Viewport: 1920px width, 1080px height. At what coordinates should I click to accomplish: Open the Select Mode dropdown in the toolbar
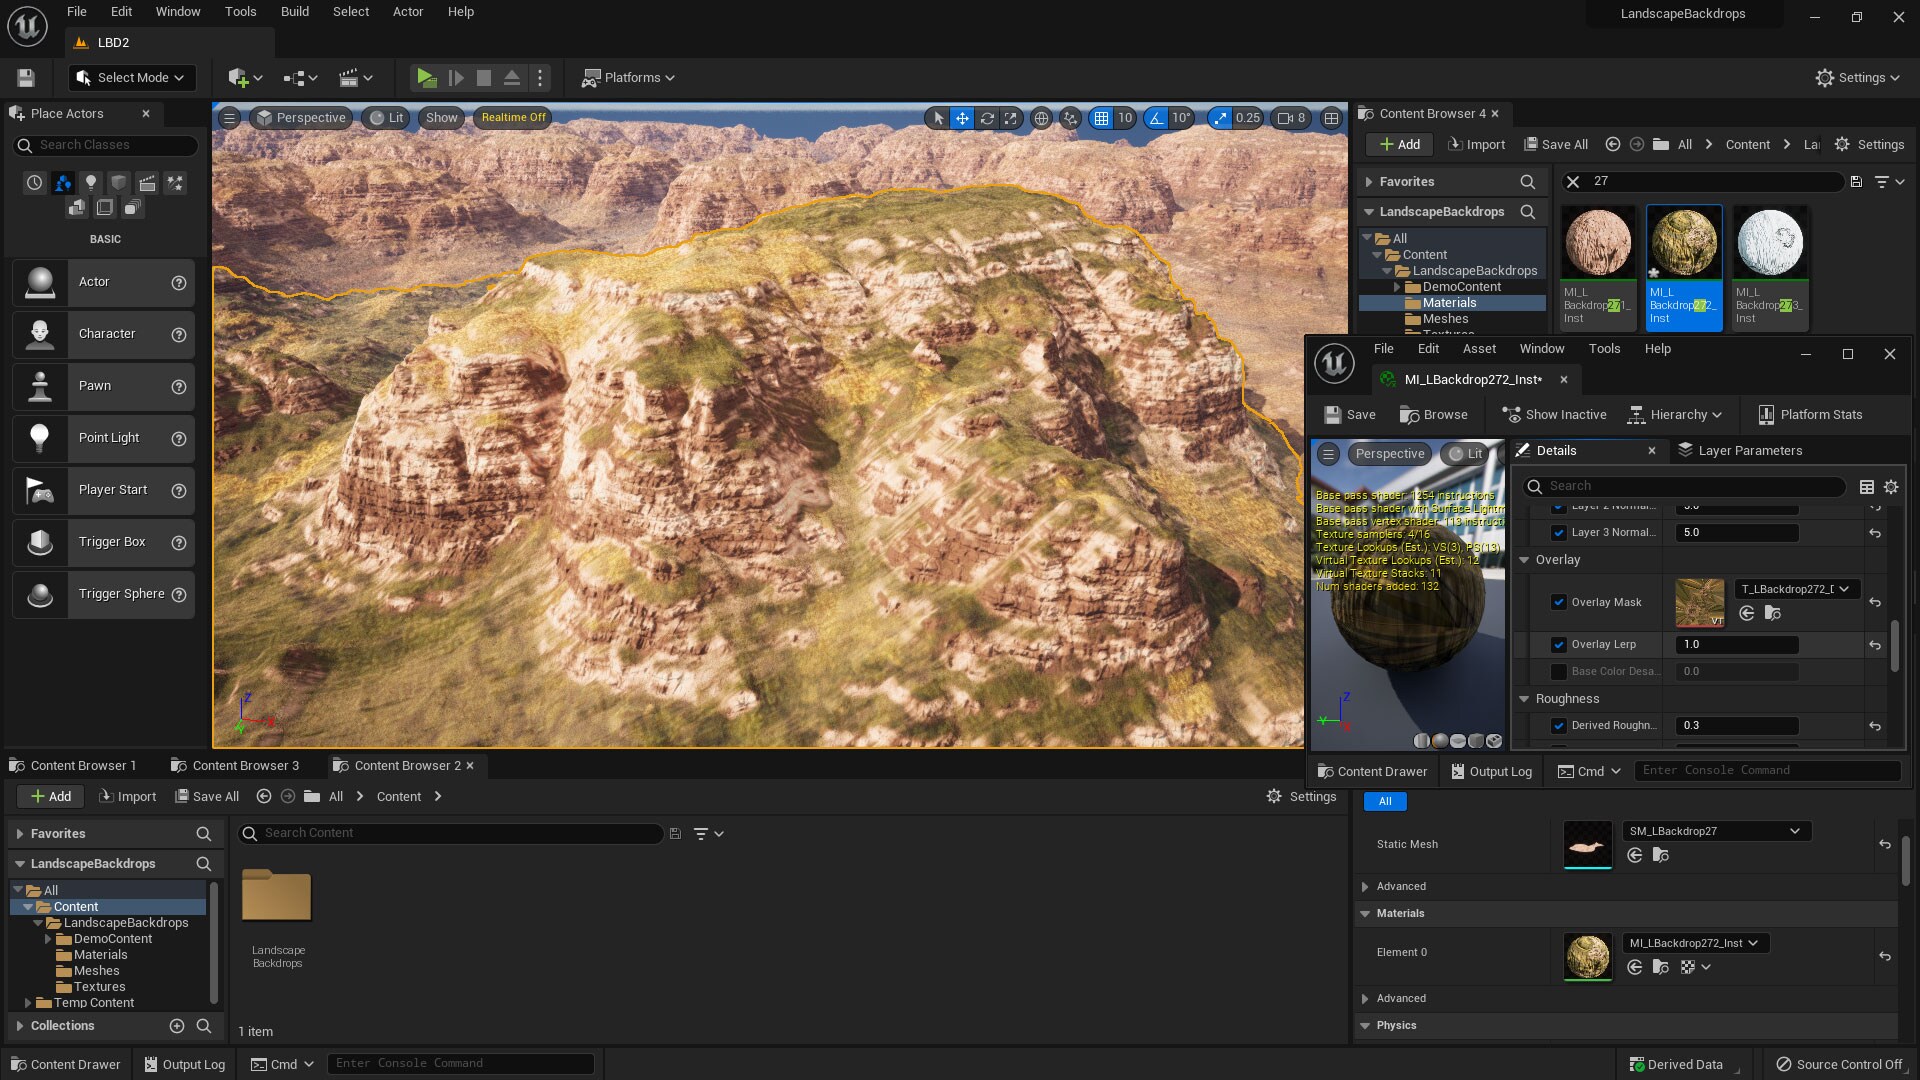tap(131, 77)
